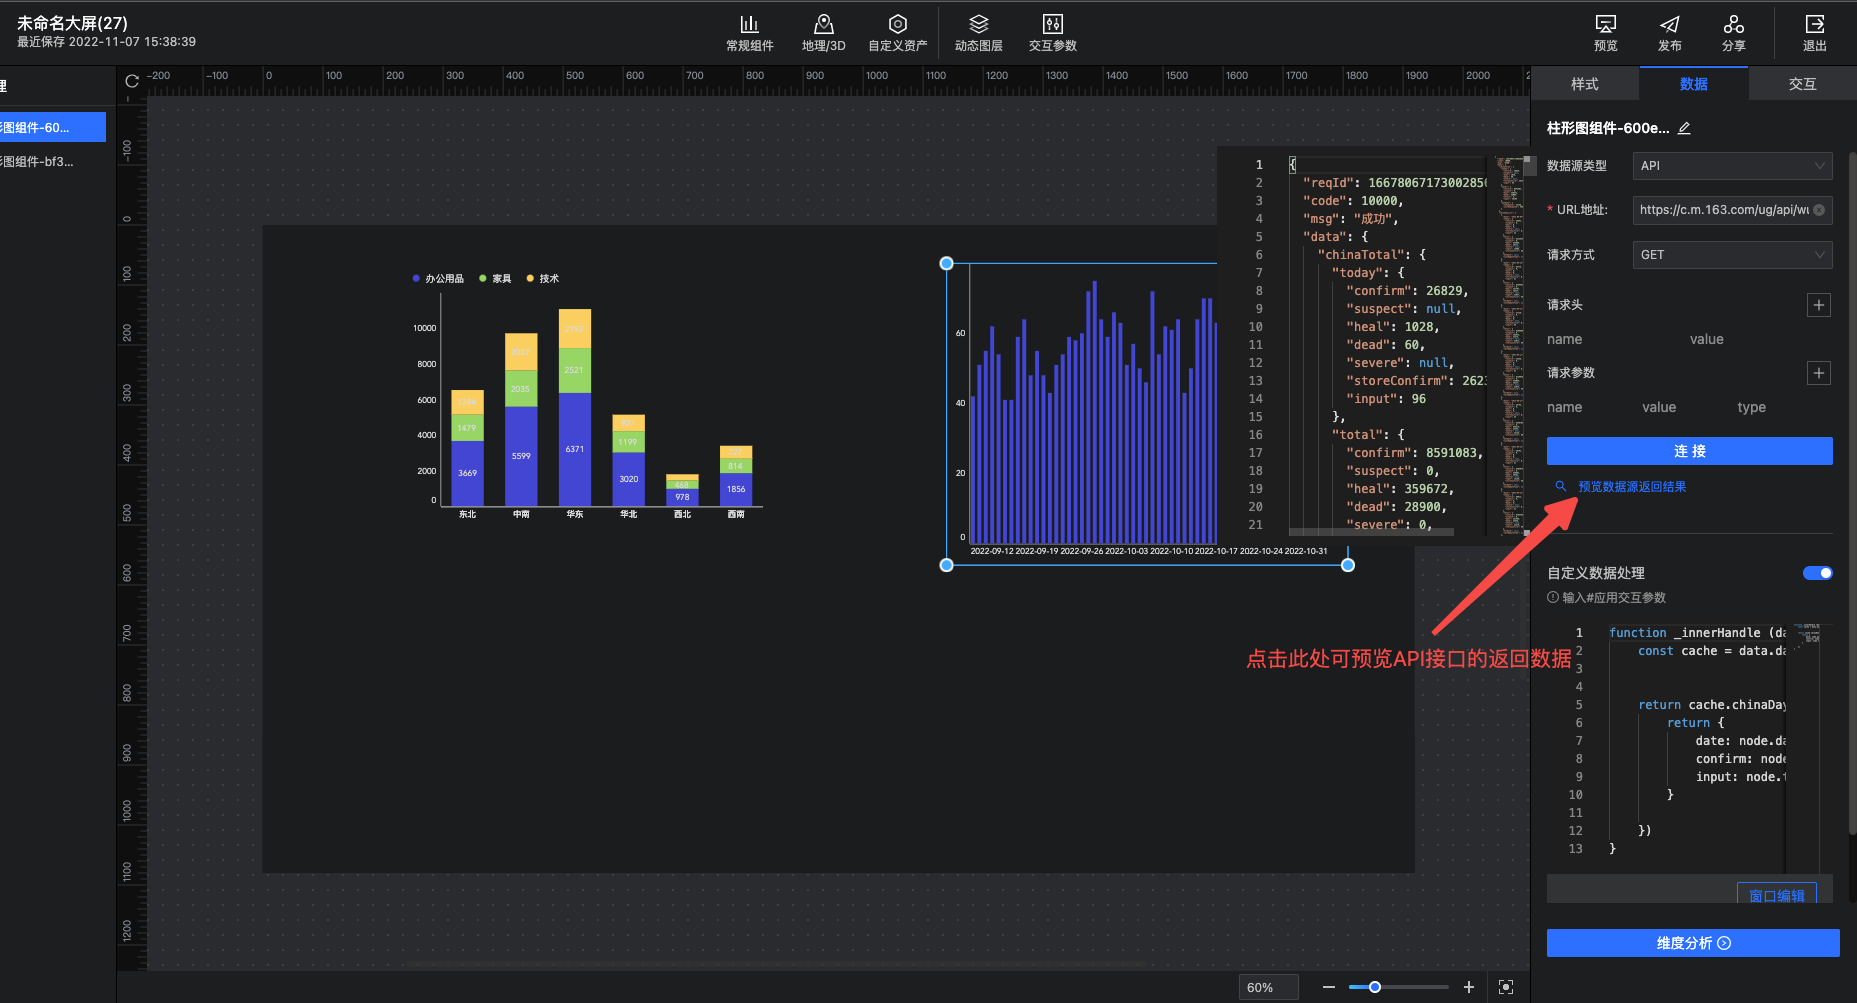Click the 连接 connect button
The width and height of the screenshot is (1857, 1003).
point(1689,451)
